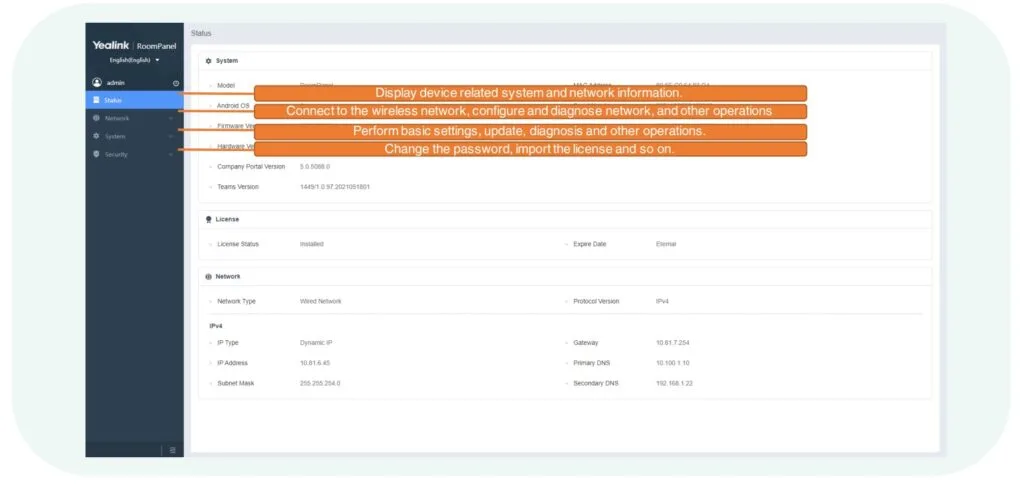Click the Model label in System section

coord(226,86)
